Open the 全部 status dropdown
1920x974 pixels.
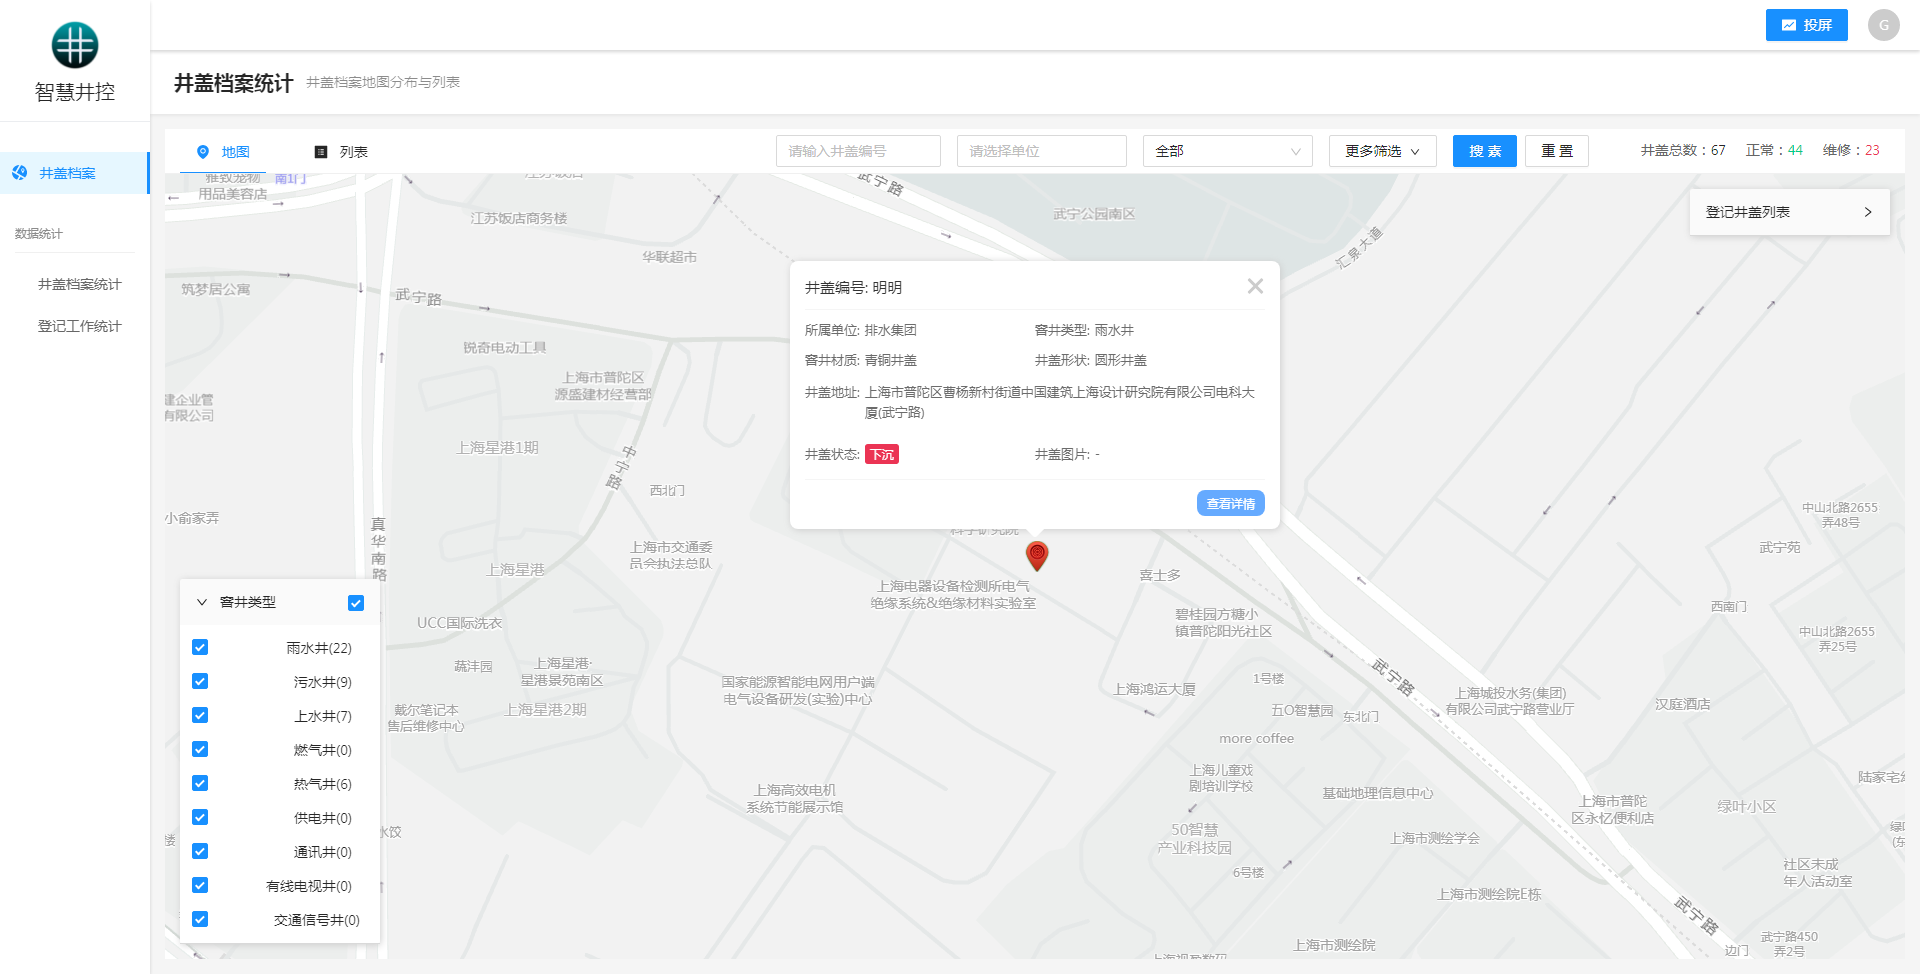click(1227, 151)
